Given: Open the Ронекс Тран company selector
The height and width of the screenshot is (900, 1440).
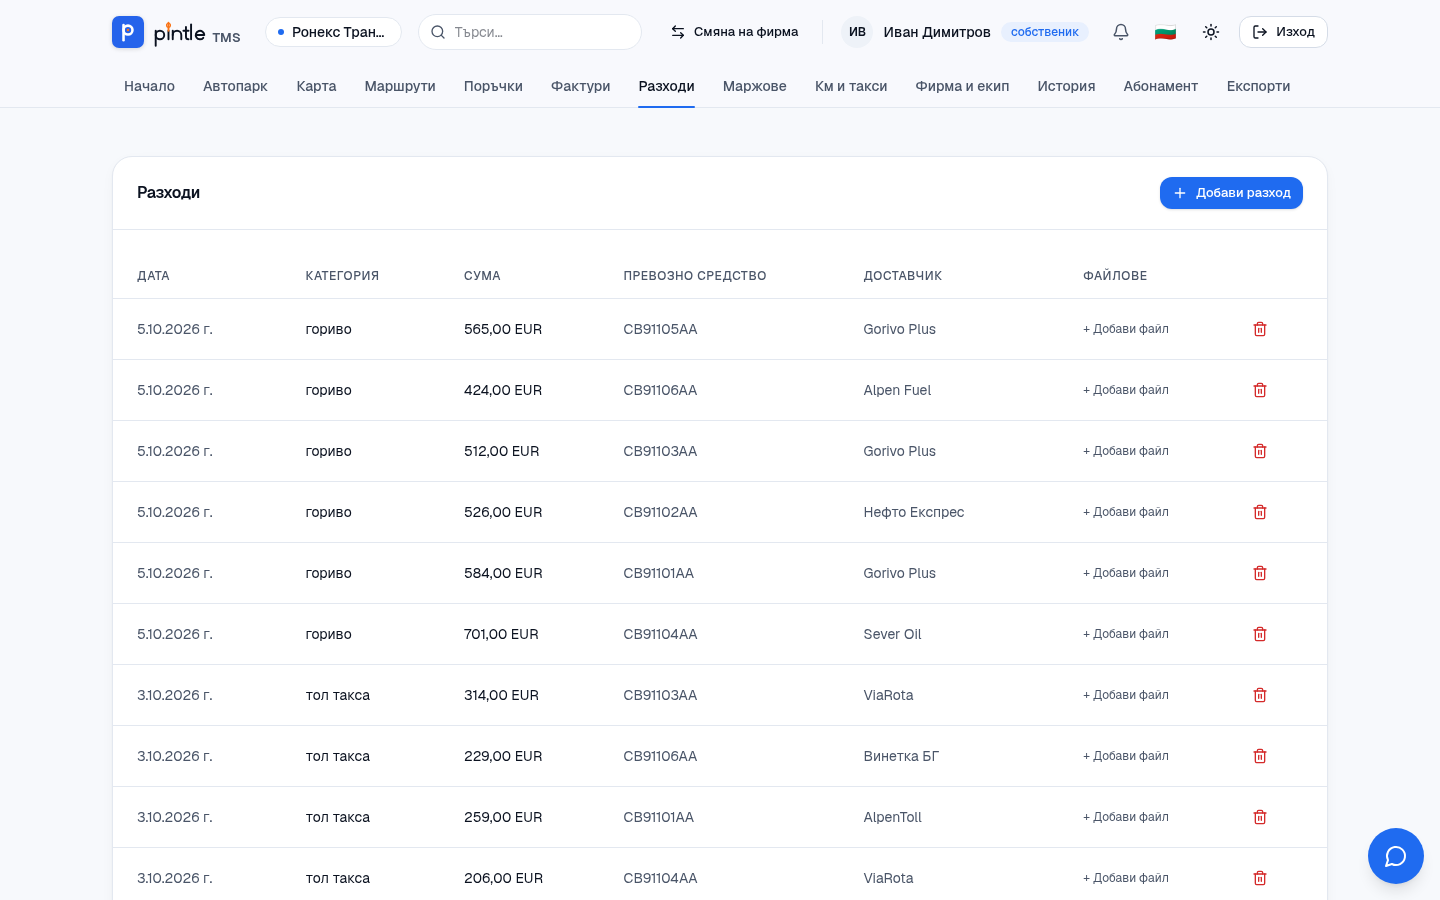Looking at the screenshot, I should (333, 32).
